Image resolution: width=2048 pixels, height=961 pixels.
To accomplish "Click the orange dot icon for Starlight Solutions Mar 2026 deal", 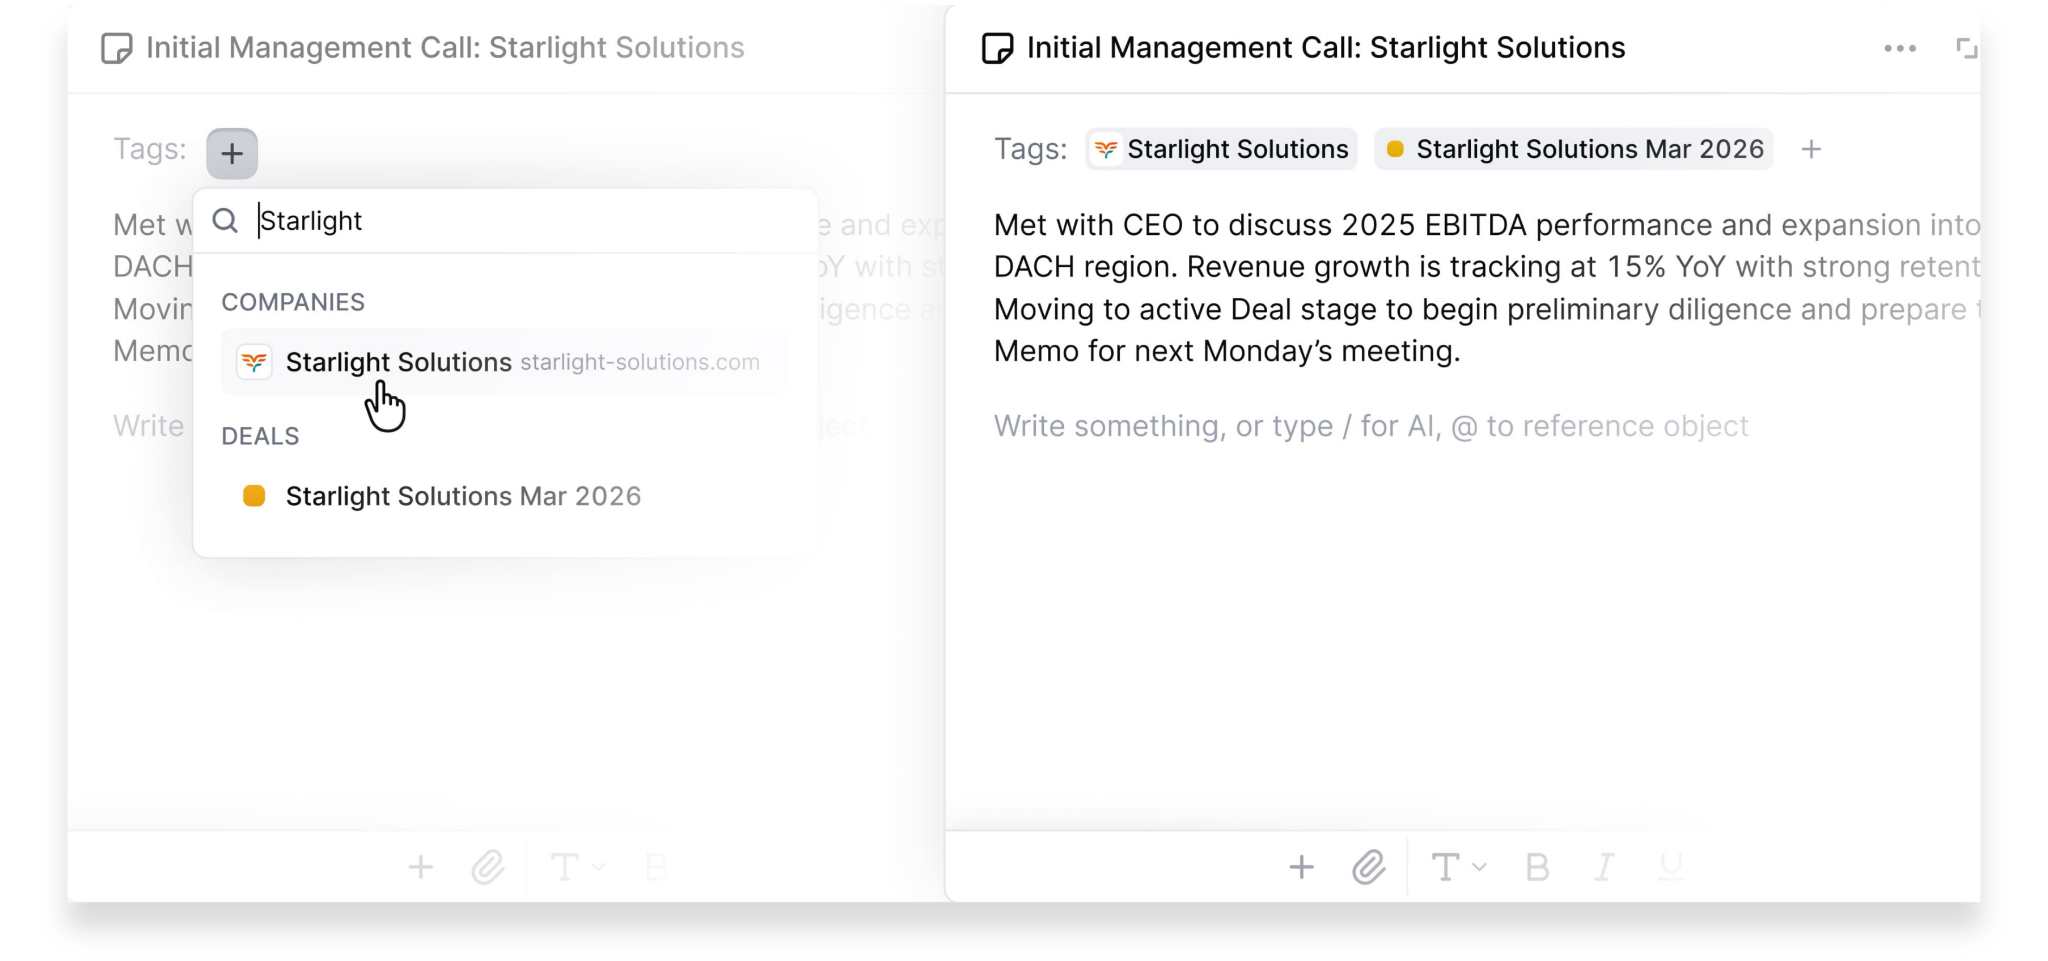I will pyautogui.click(x=255, y=496).
